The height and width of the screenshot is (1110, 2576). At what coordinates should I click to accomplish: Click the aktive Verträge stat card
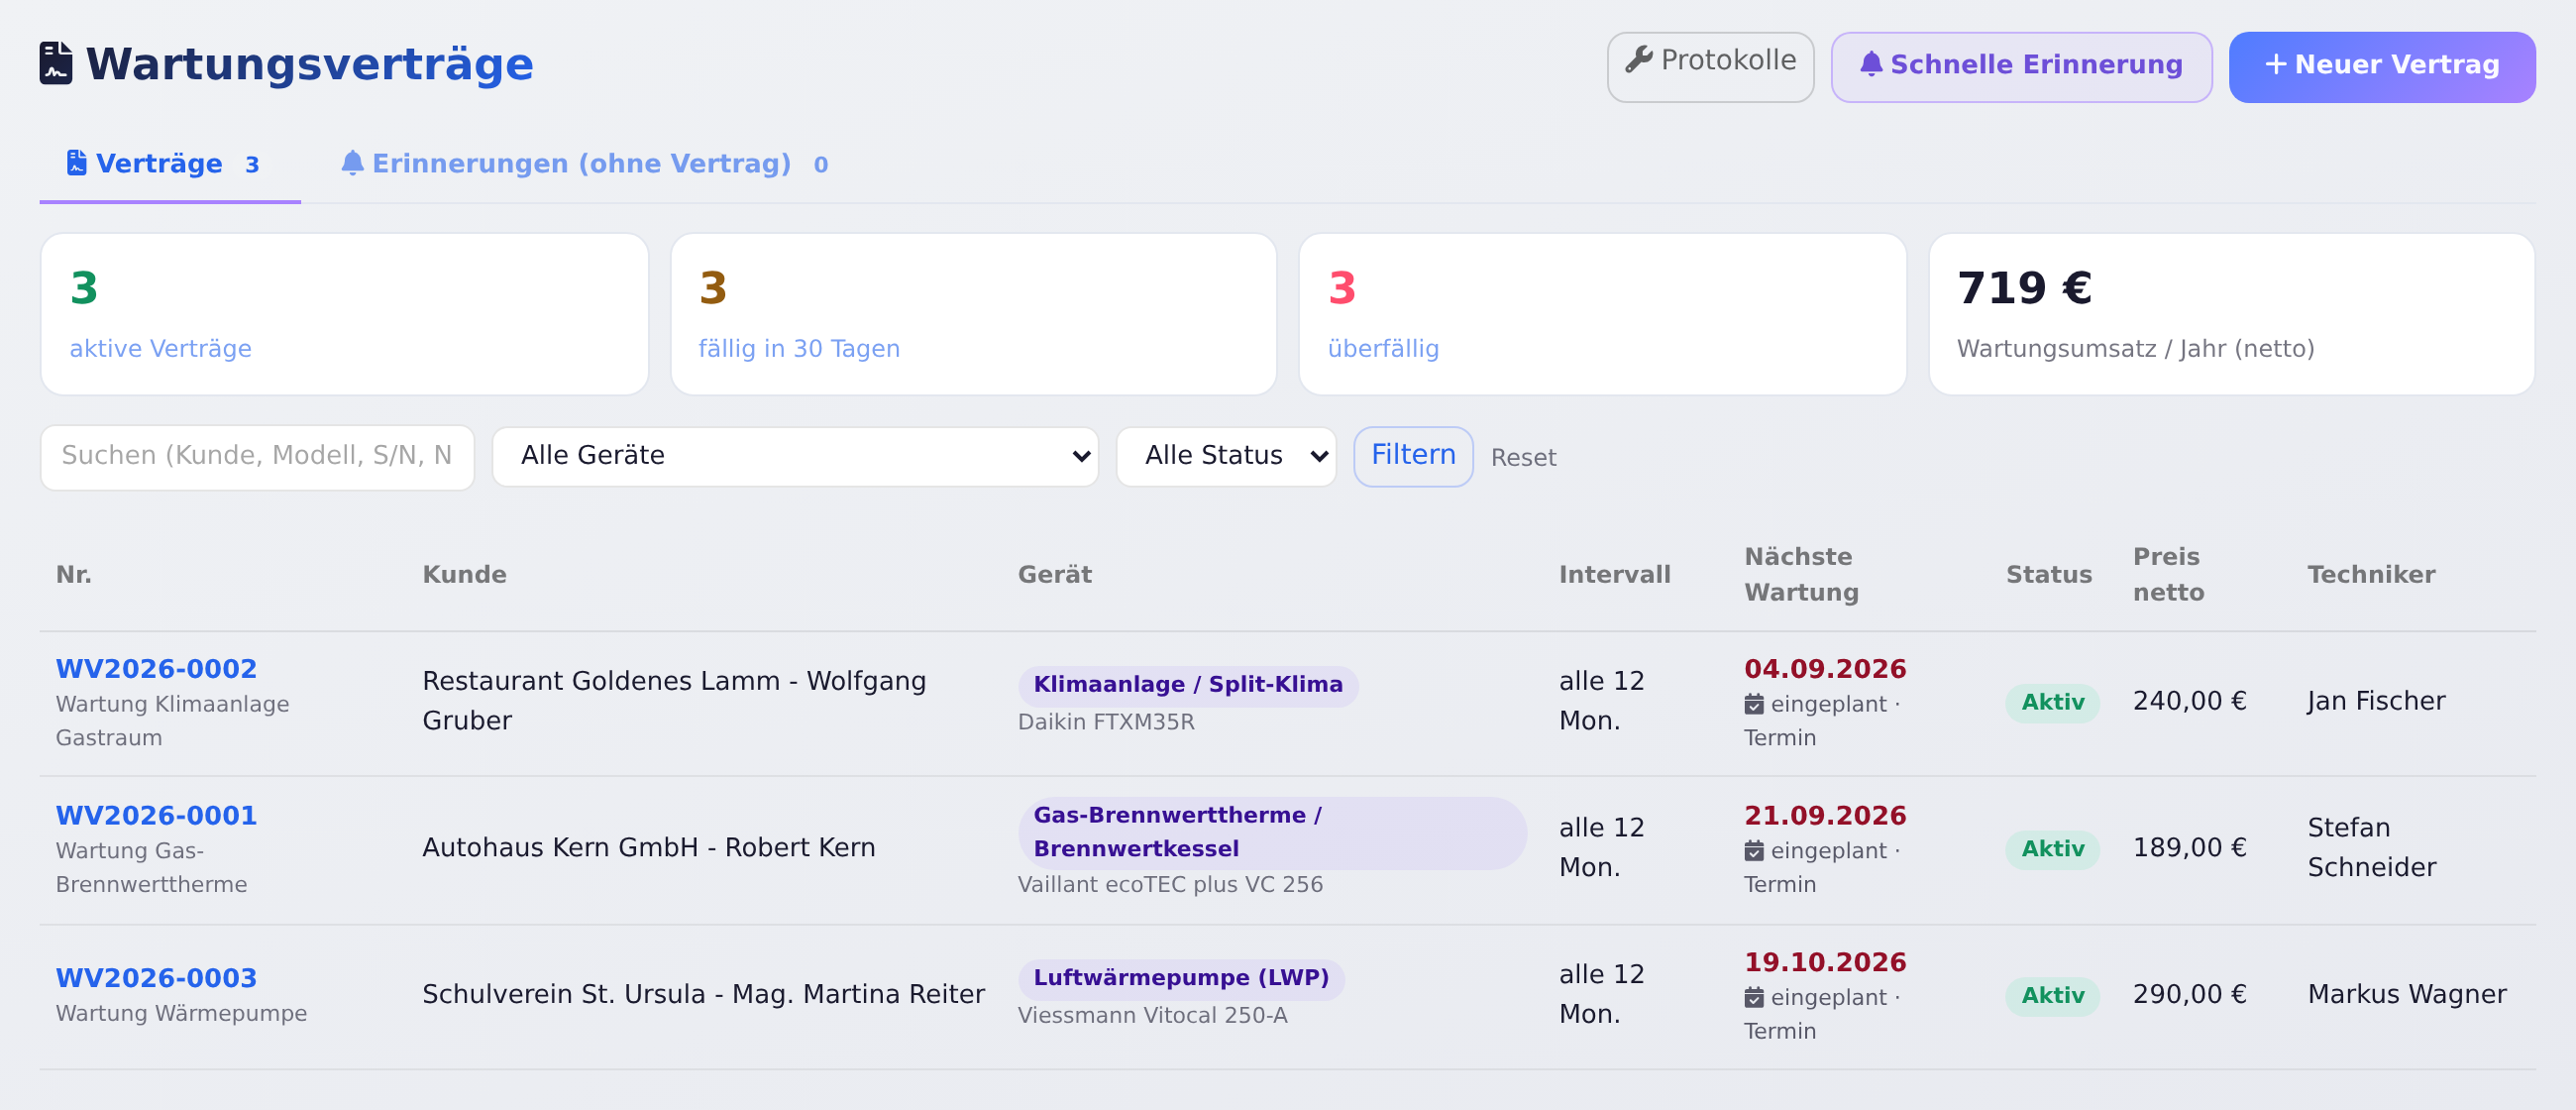point(345,315)
